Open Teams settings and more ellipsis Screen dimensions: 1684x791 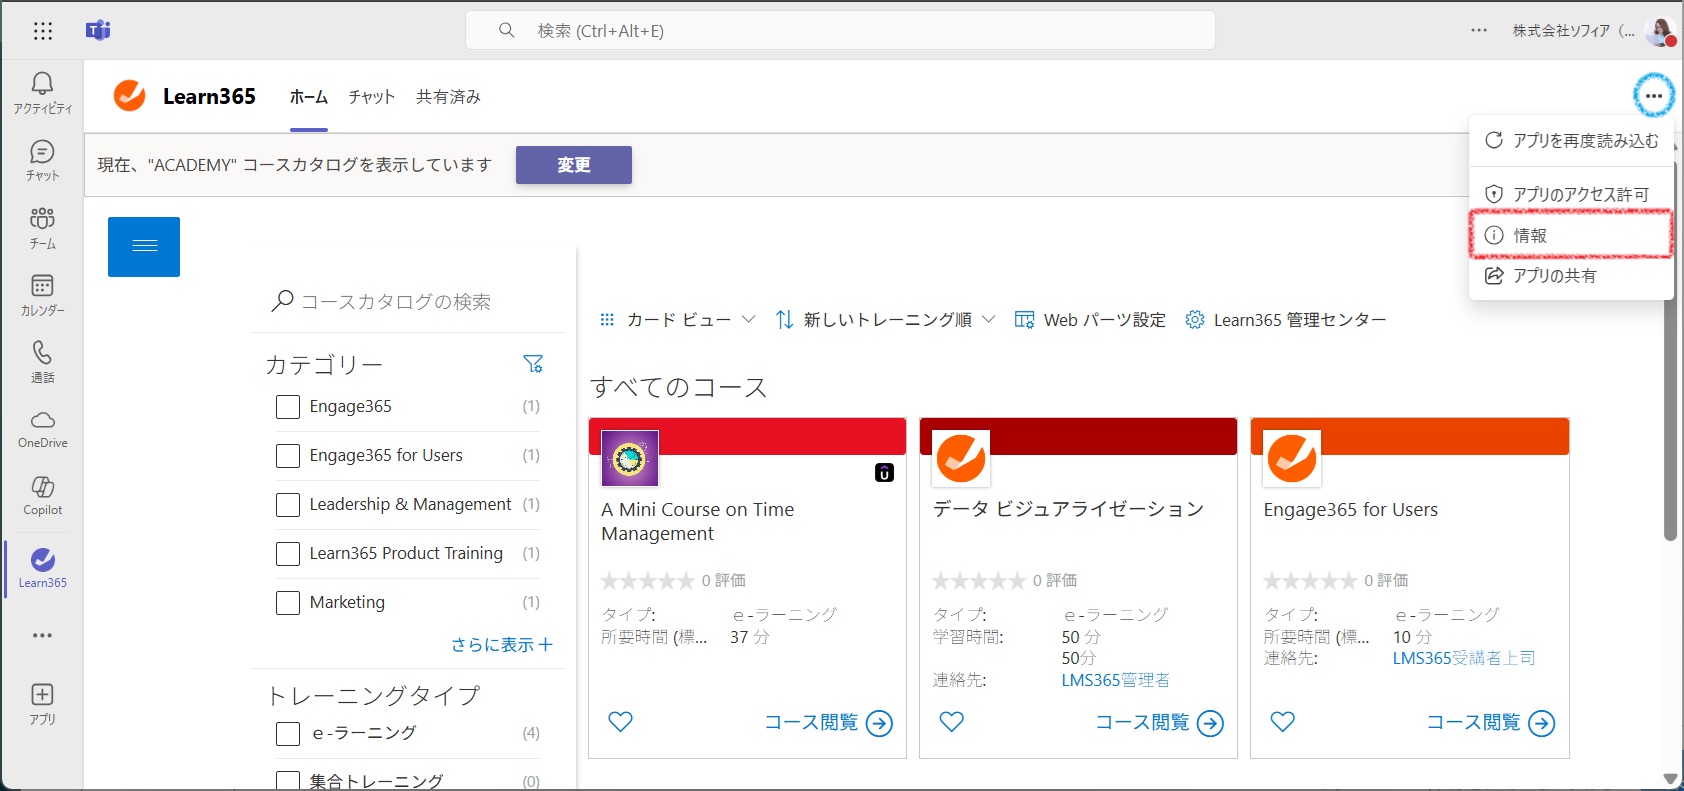[x=1478, y=31]
